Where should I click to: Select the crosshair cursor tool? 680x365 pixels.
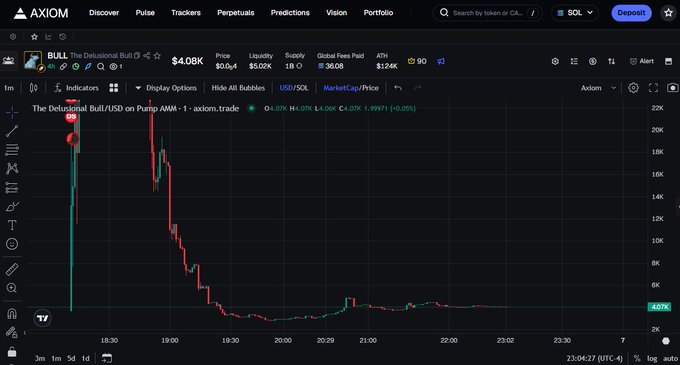[x=12, y=112]
